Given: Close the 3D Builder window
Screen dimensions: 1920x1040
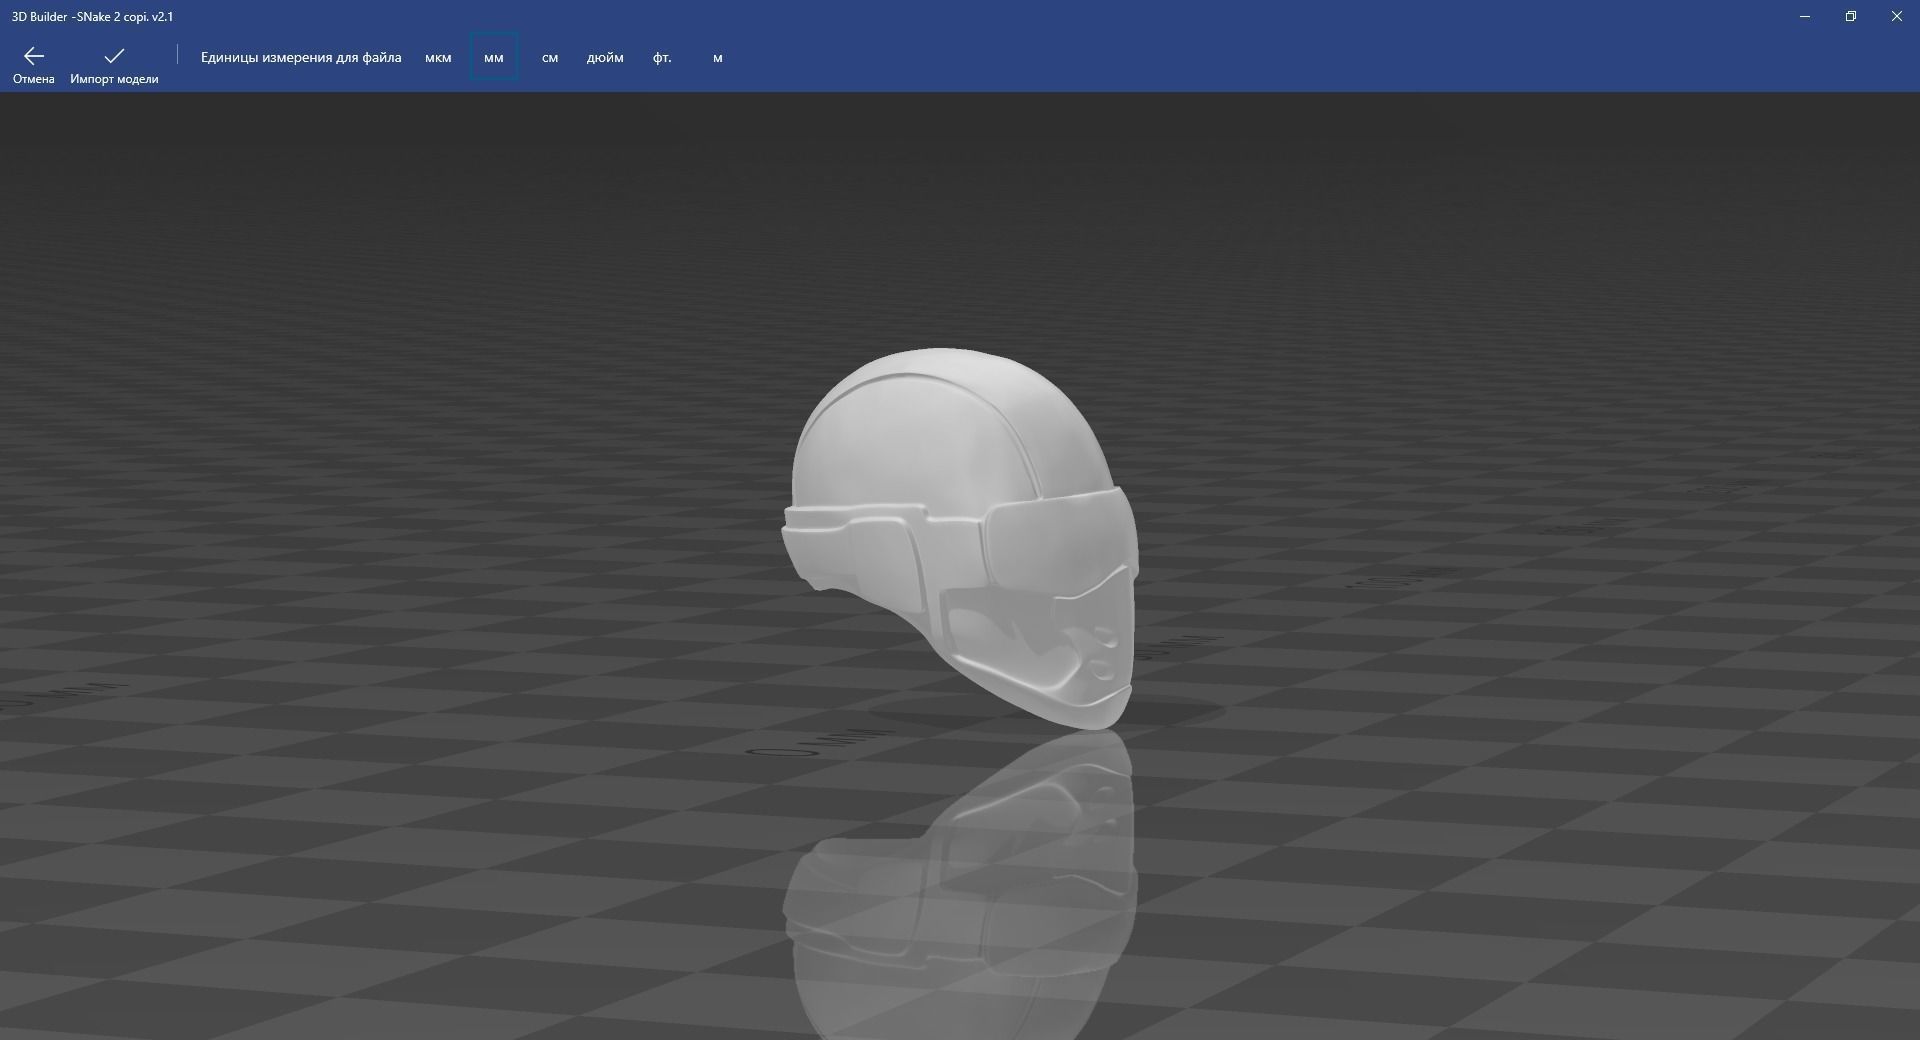Looking at the screenshot, I should pos(1897,16).
